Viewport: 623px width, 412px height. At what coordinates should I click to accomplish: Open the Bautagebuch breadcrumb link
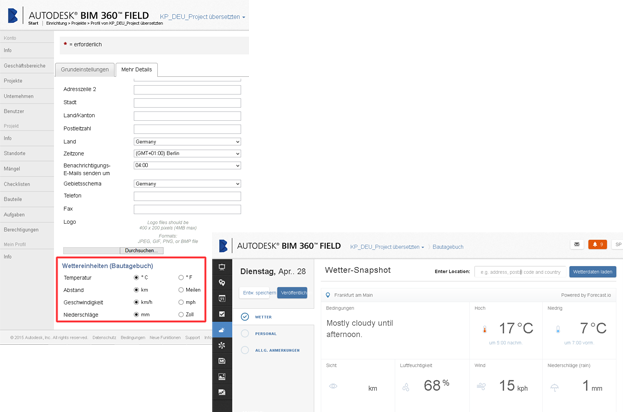pyautogui.click(x=448, y=247)
